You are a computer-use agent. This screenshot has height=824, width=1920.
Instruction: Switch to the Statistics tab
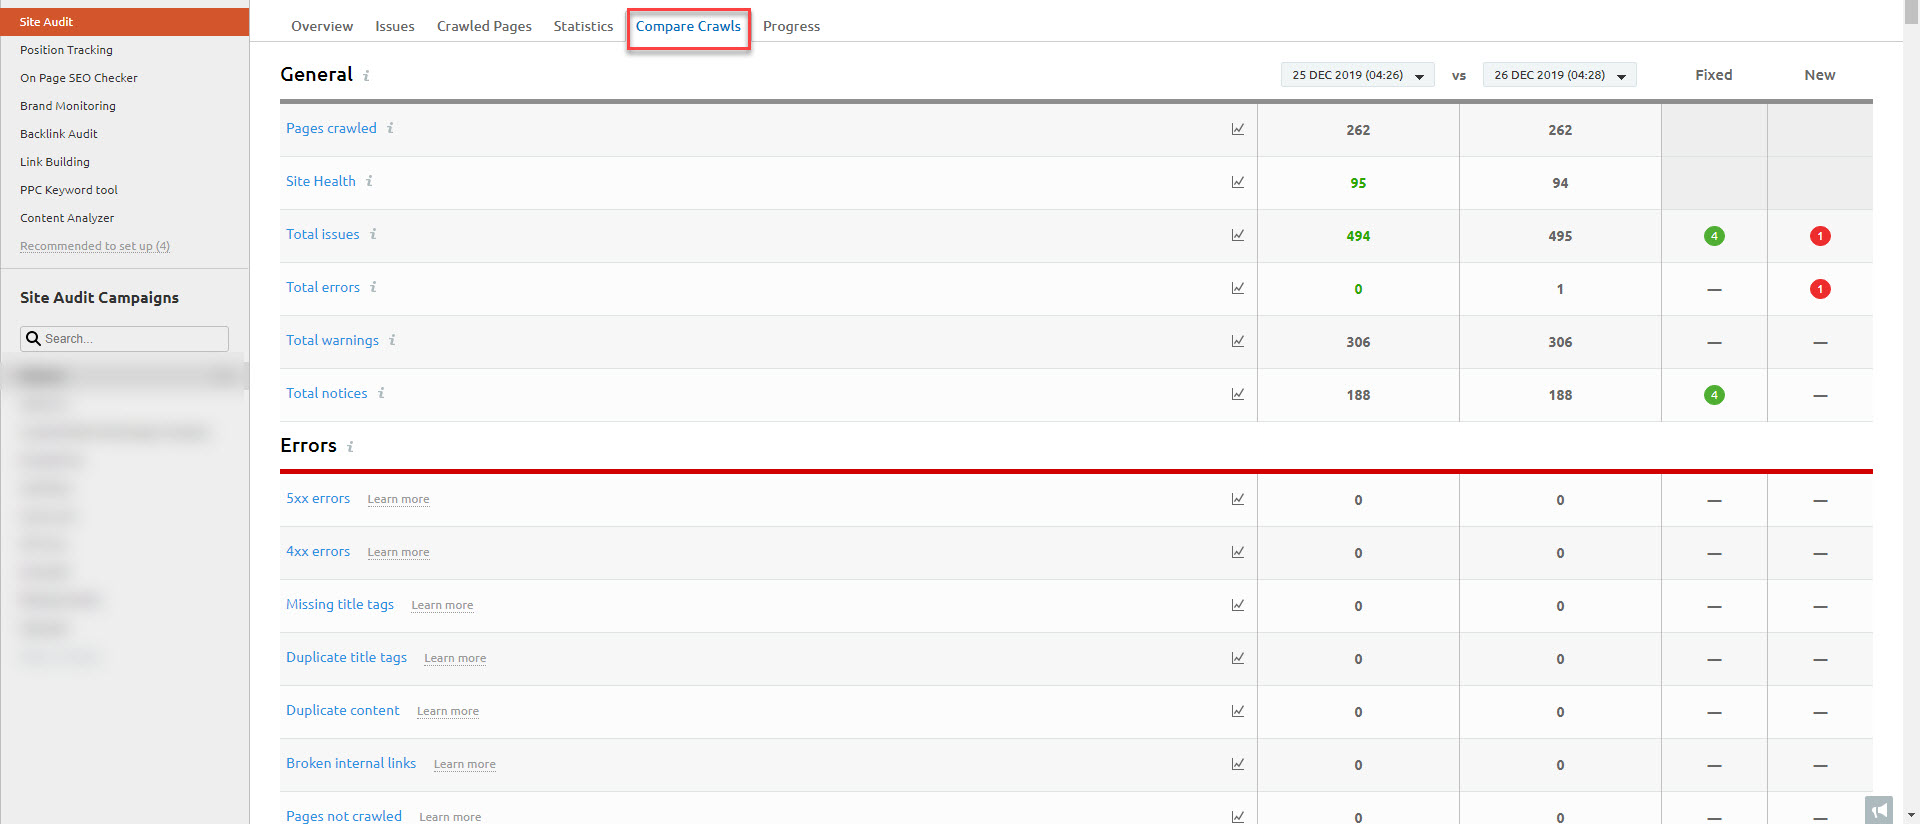click(x=583, y=26)
